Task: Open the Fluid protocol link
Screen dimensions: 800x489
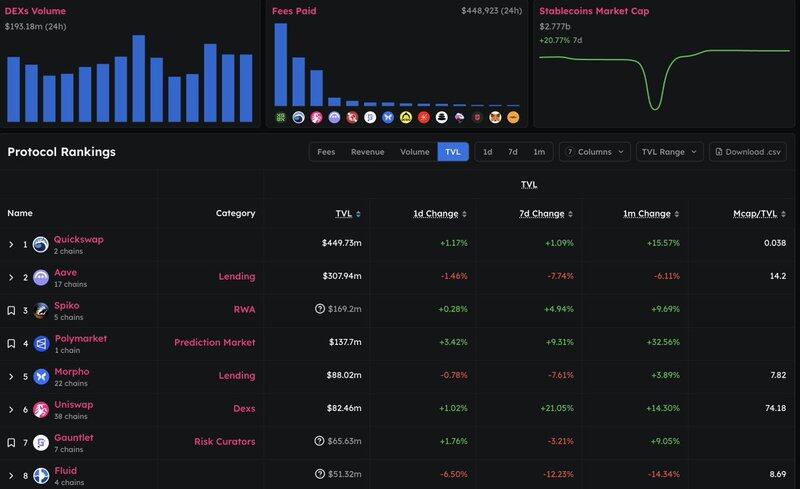Action: point(65,470)
